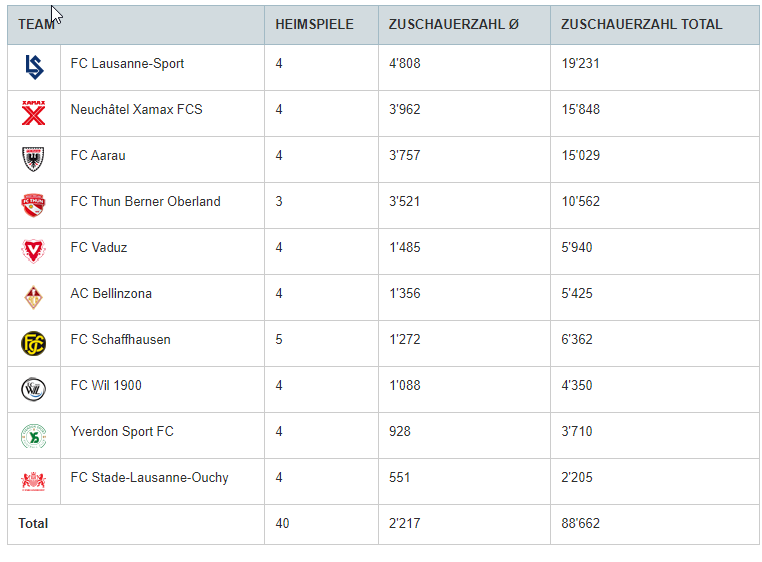
Task: Select the average attendance value 3'757
Action: pos(405,156)
